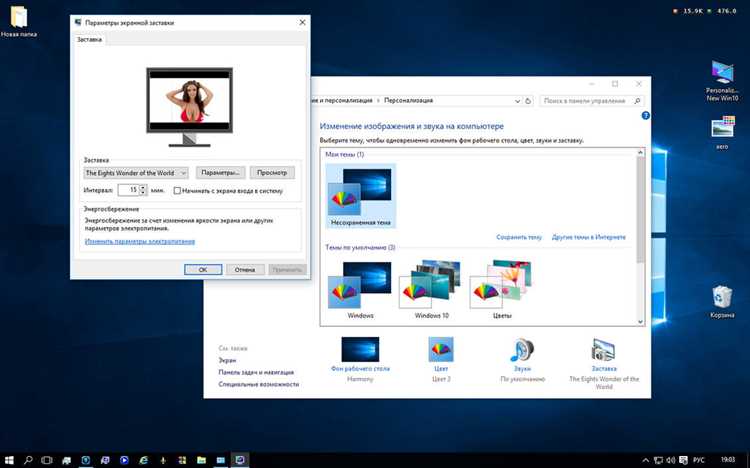
Task: Open the volume speaker tray icon
Action: (671, 460)
